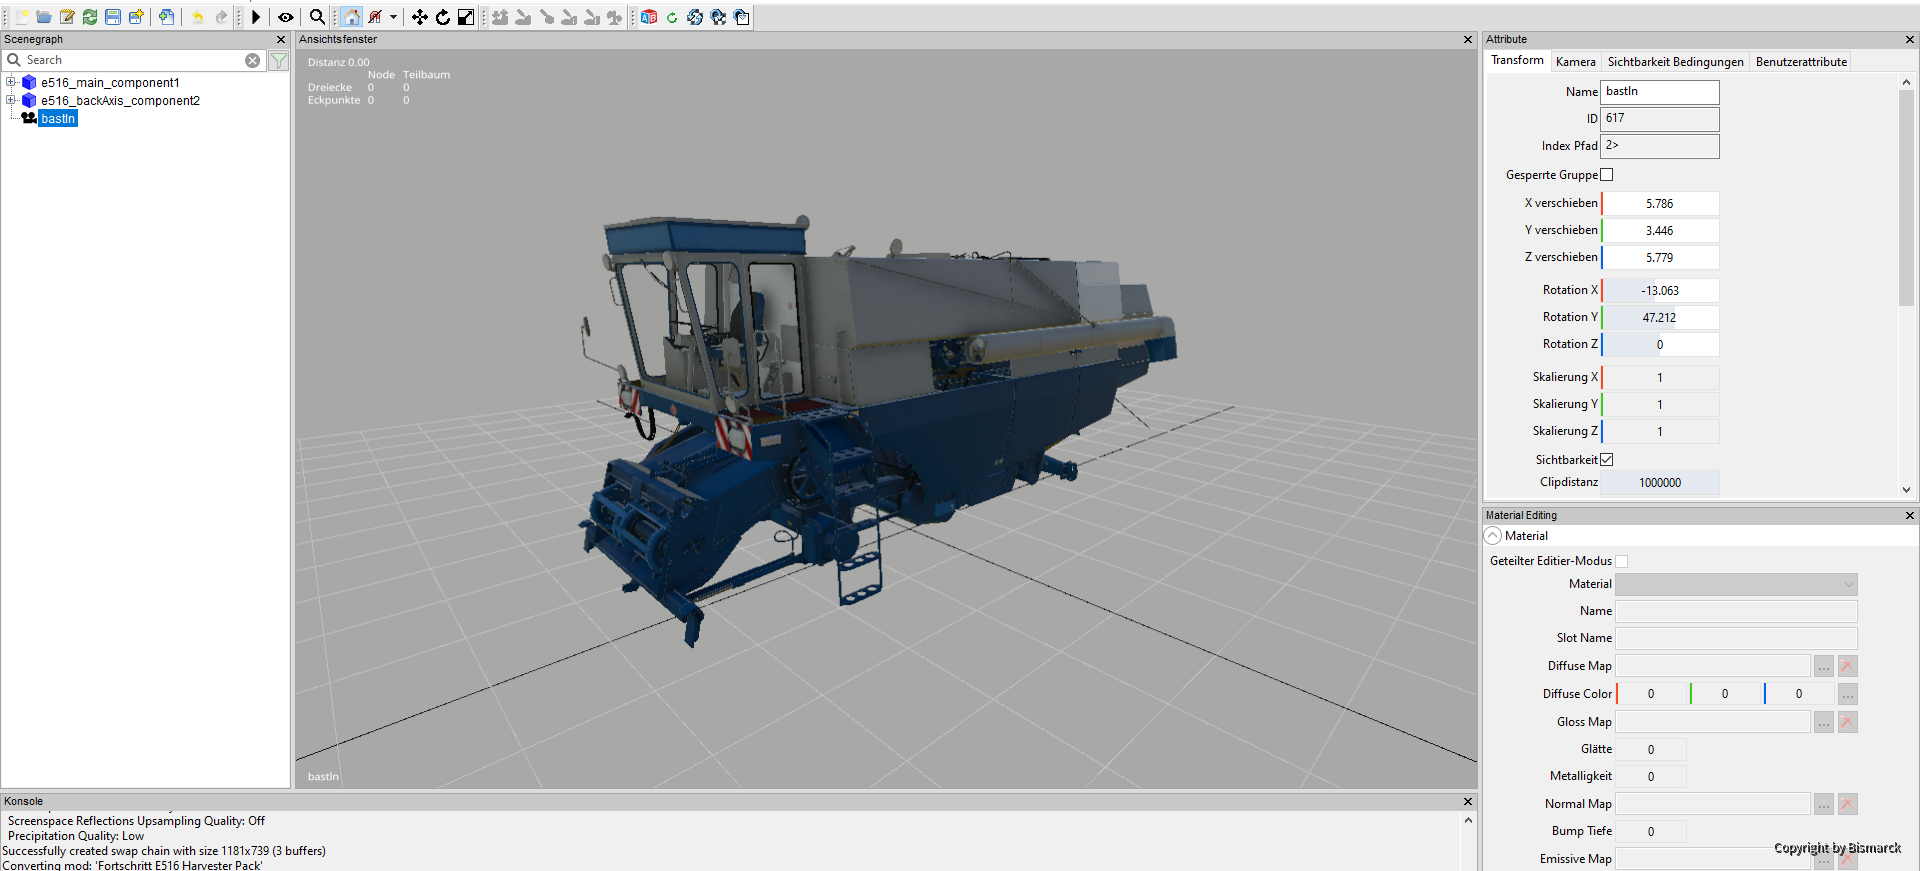The height and width of the screenshot is (871, 1920).
Task: Toggle Gesperrte Gruppe checkbox
Action: click(1607, 175)
